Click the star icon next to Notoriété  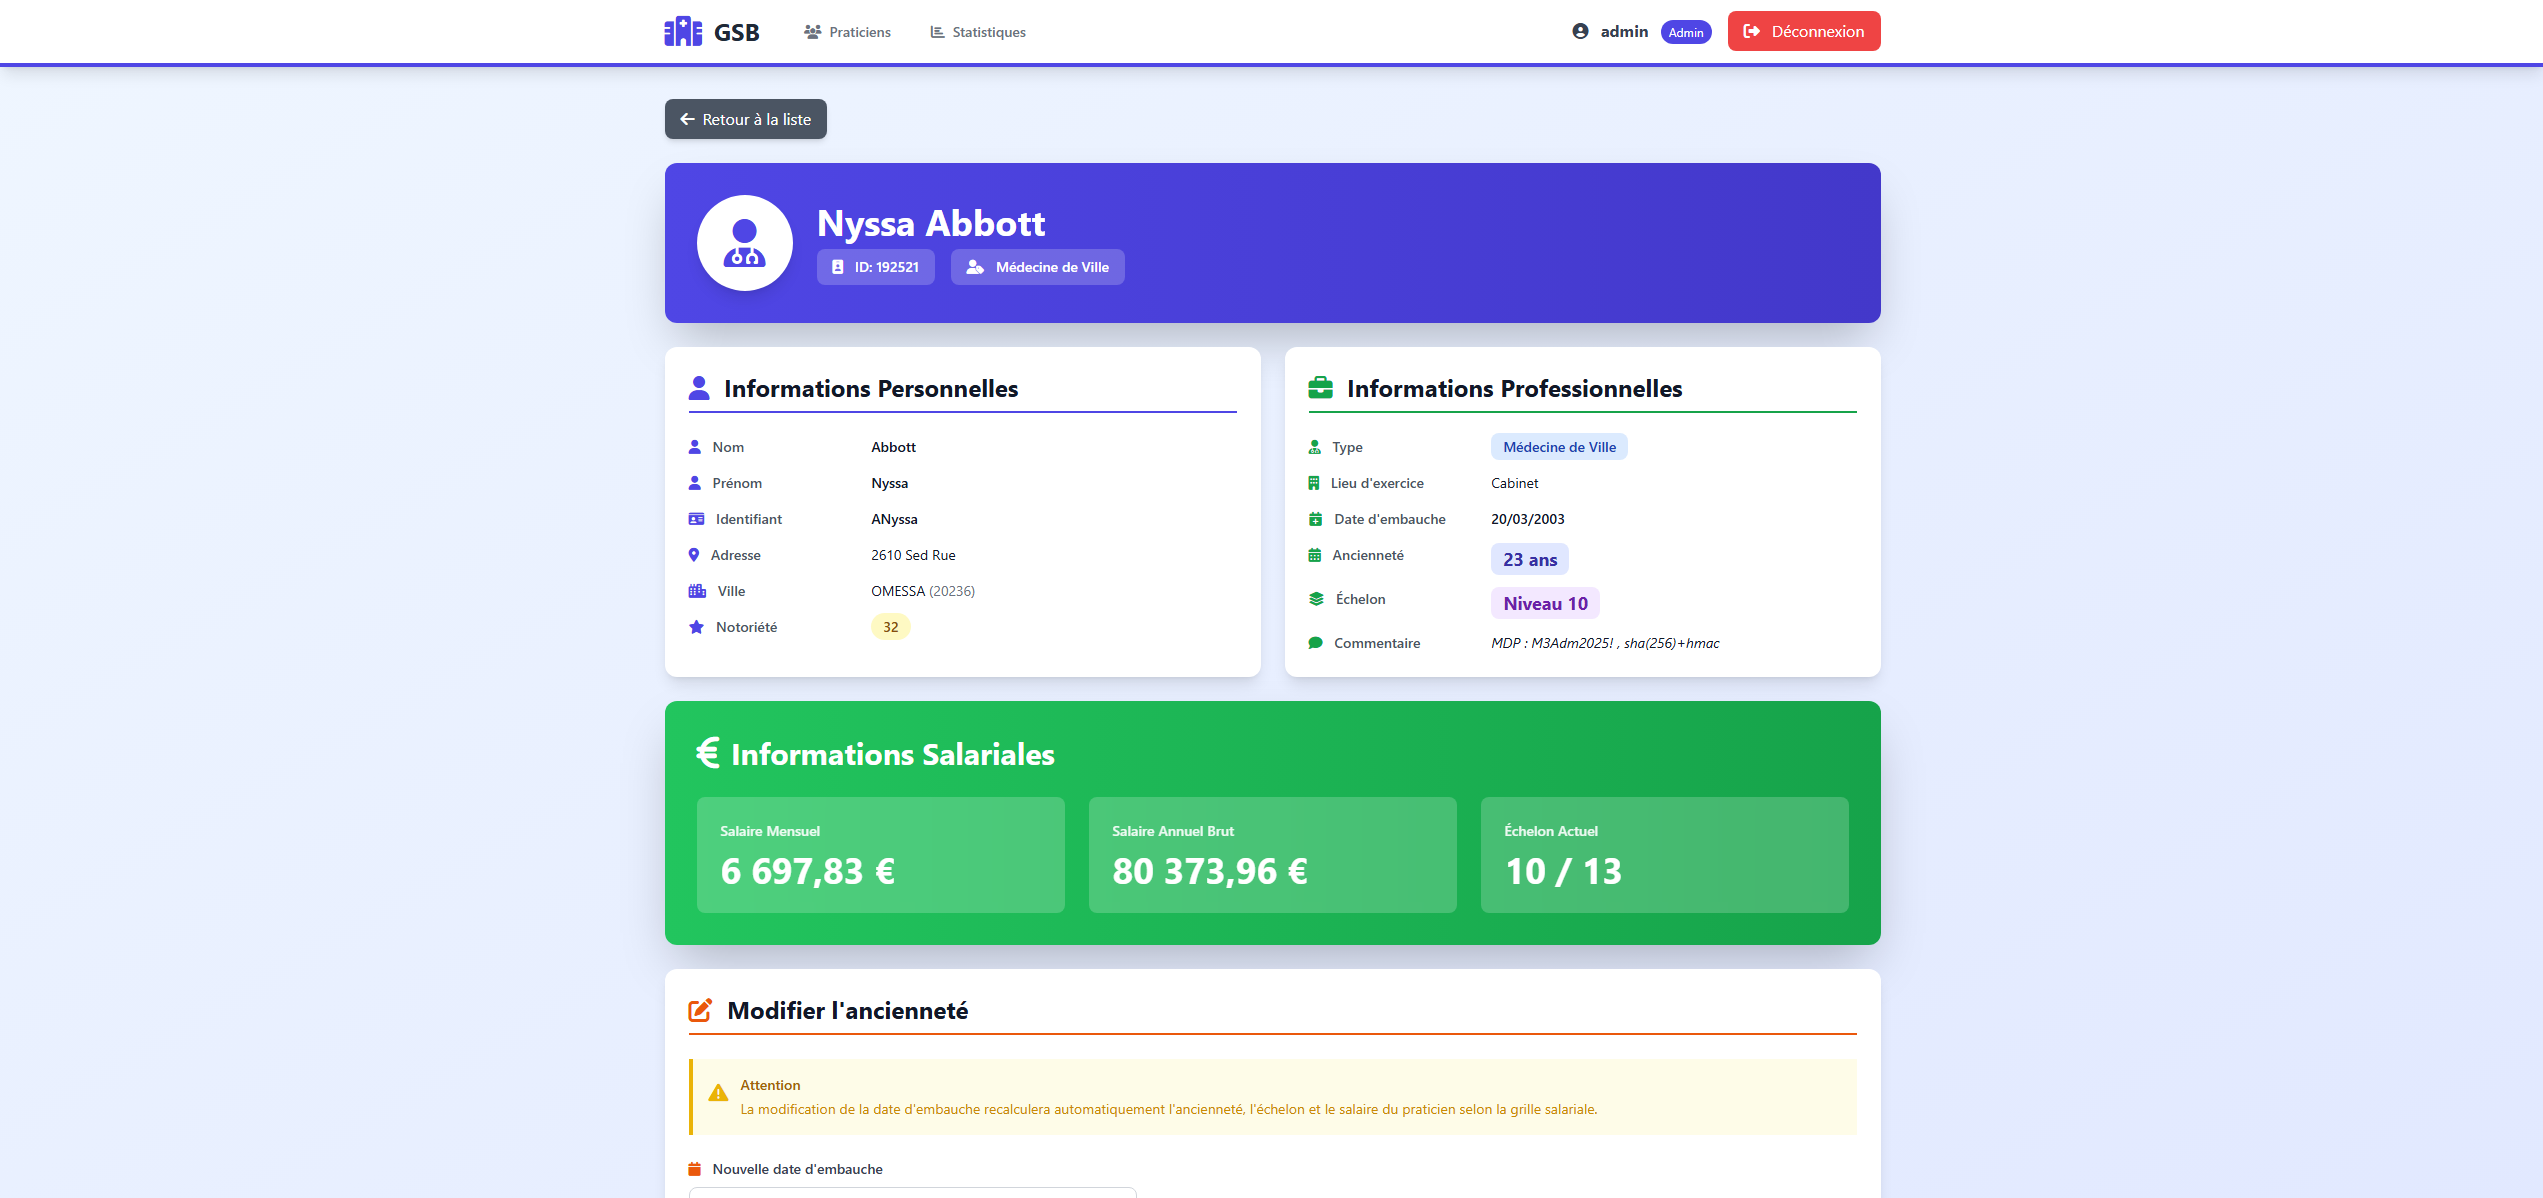[696, 627]
